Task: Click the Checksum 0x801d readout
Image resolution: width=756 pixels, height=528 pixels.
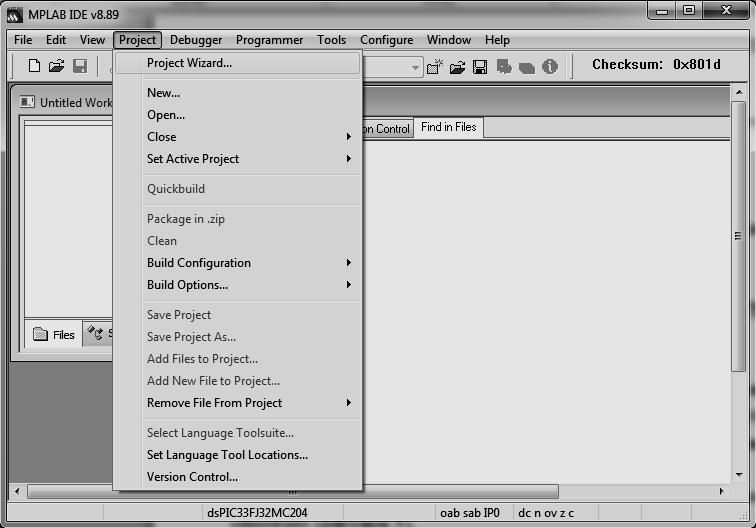Action: (656, 65)
